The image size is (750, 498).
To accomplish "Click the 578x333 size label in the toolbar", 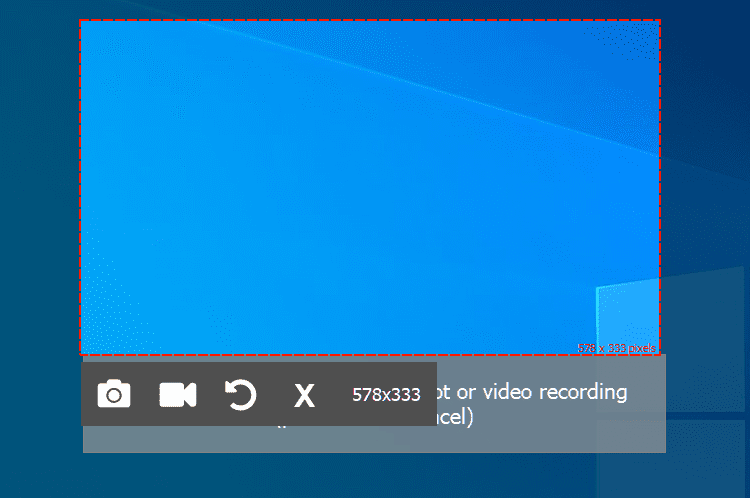I will point(386,395).
